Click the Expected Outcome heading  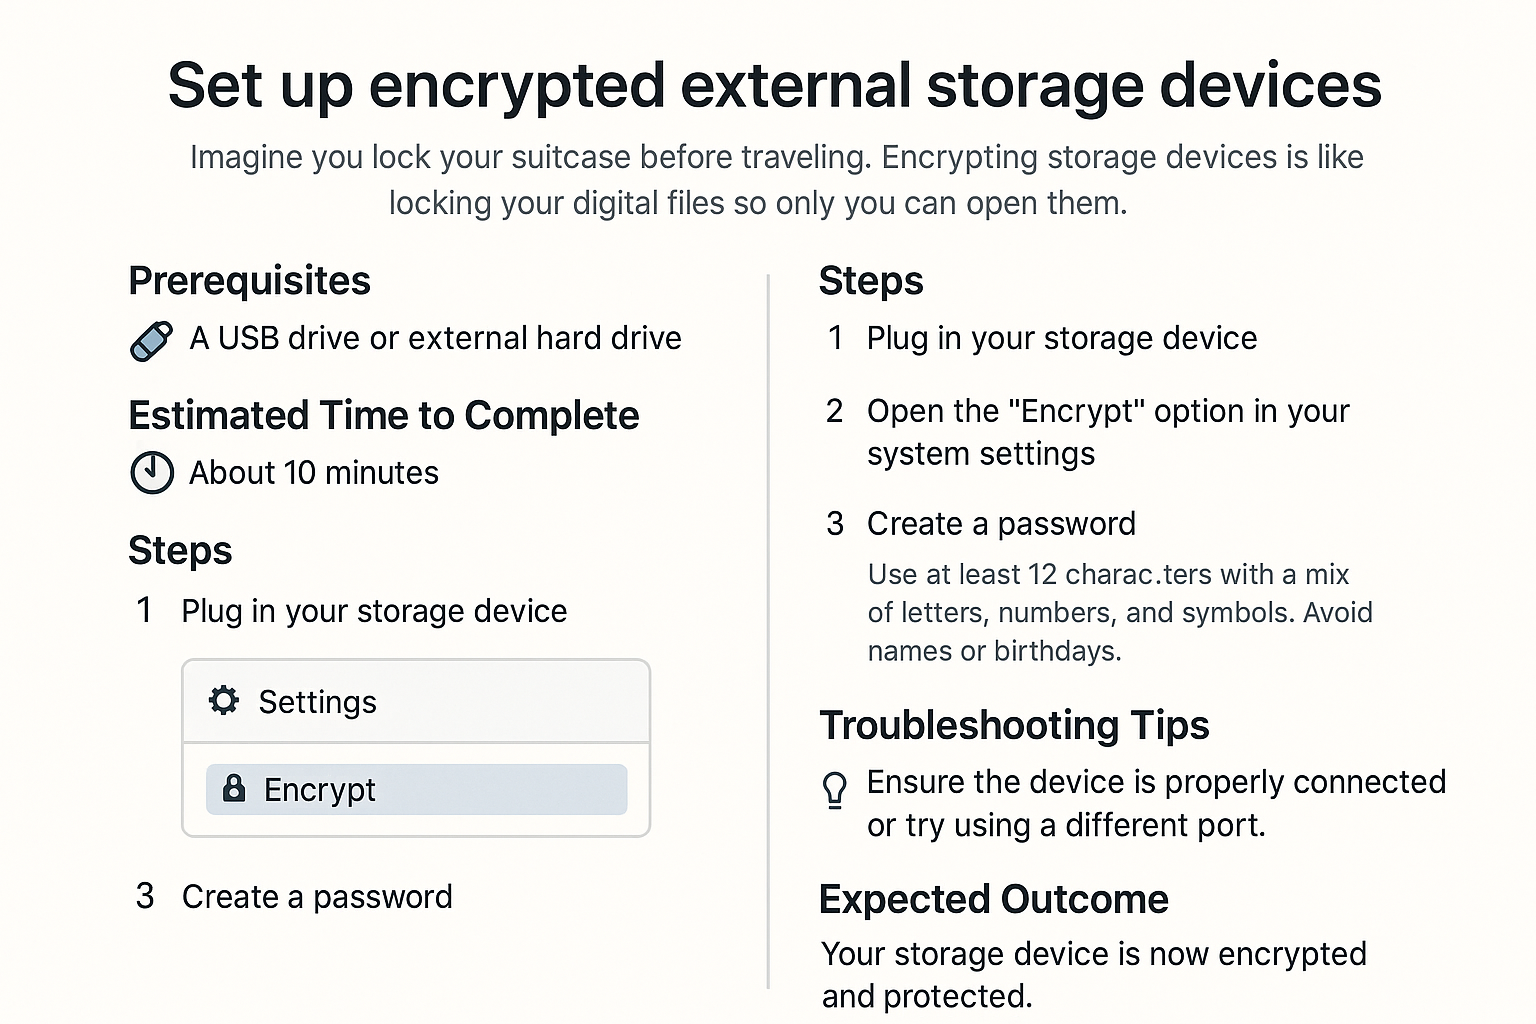[x=994, y=899]
